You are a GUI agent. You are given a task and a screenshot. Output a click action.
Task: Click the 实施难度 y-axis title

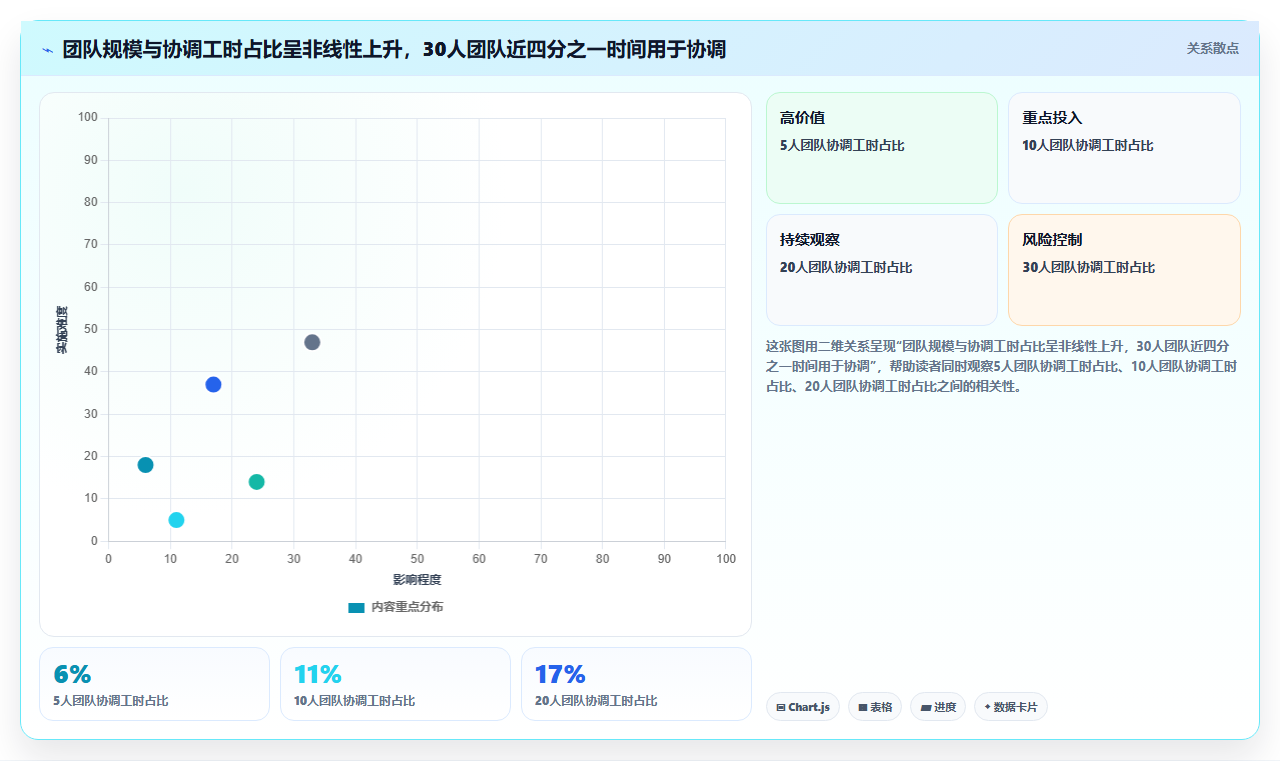point(62,330)
